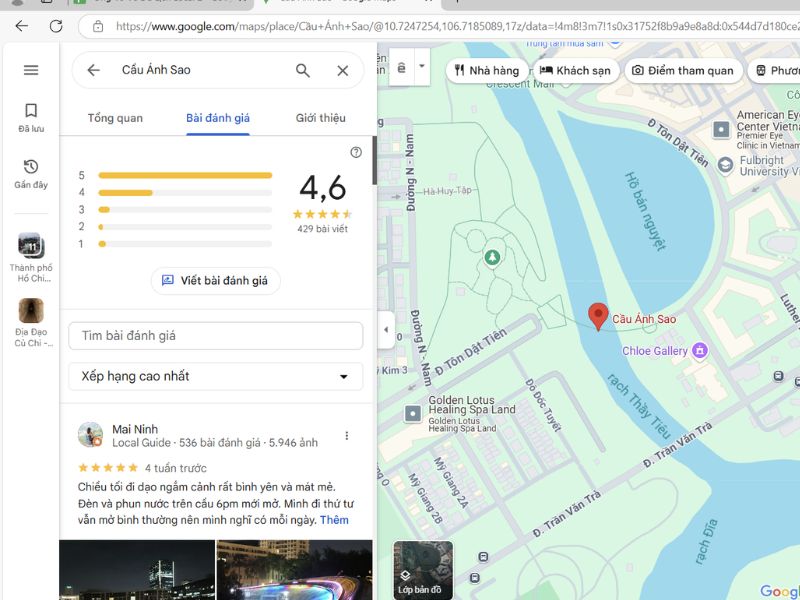Viewport: 800px width, 600px height.
Task: Switch to the Bài đánh giá tab
Action: click(x=218, y=118)
